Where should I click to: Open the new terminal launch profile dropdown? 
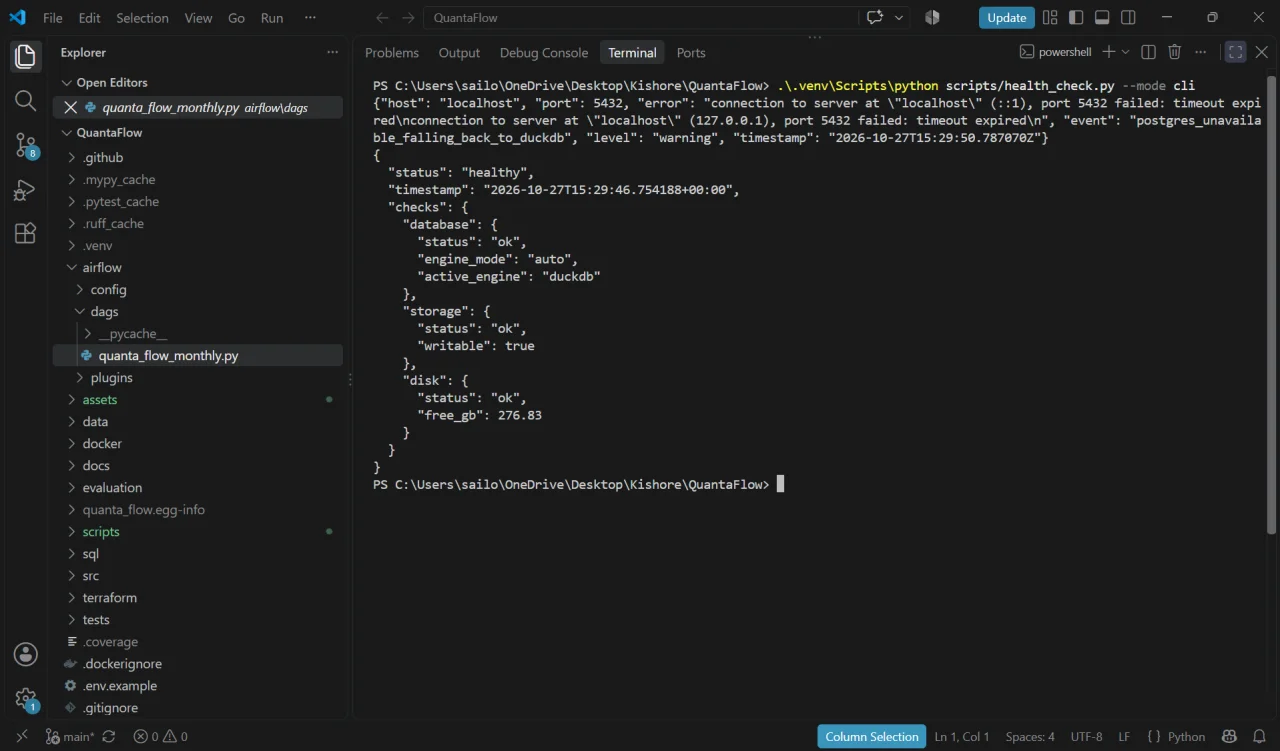[x=1126, y=52]
